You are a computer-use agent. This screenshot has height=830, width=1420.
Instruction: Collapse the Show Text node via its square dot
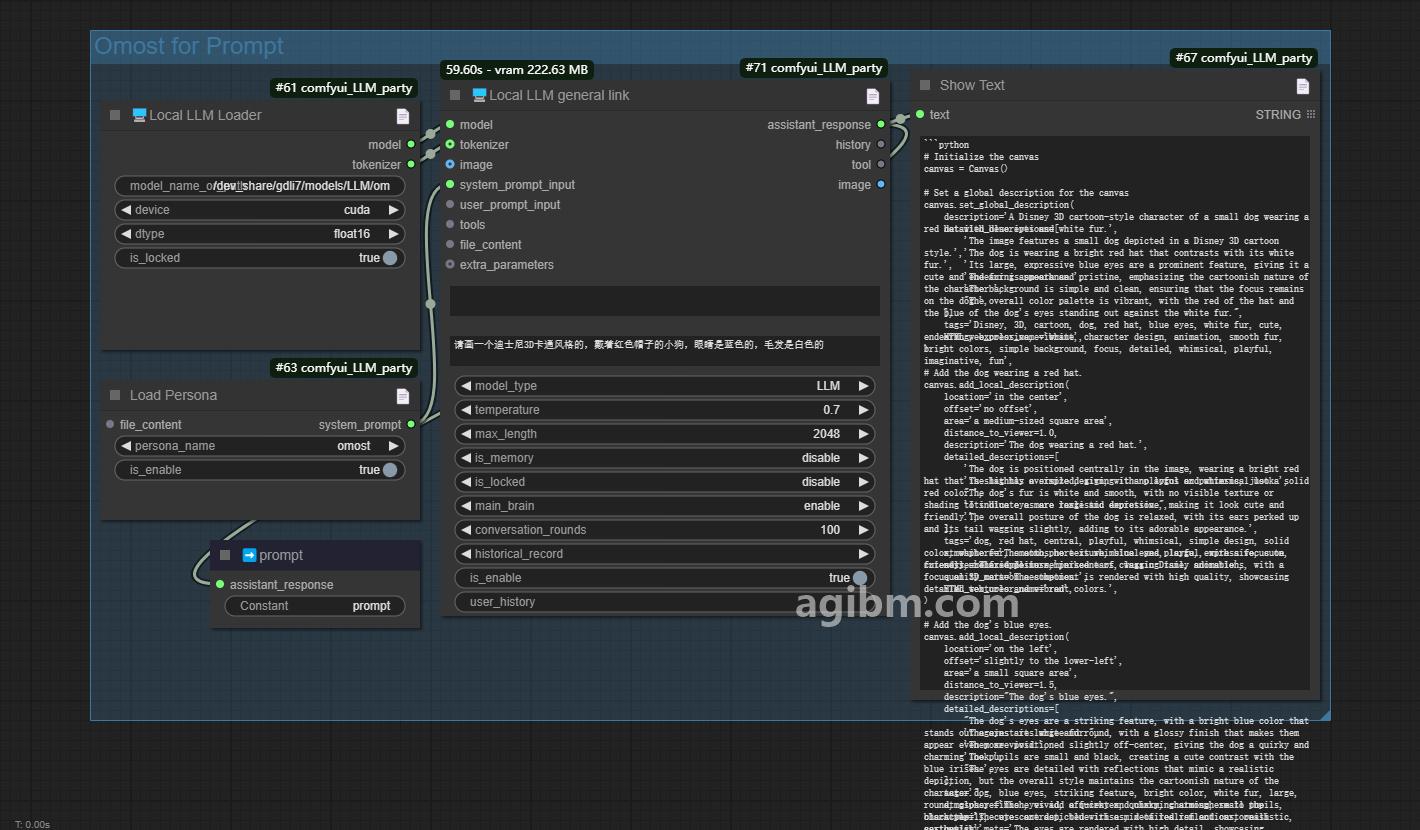(925, 85)
